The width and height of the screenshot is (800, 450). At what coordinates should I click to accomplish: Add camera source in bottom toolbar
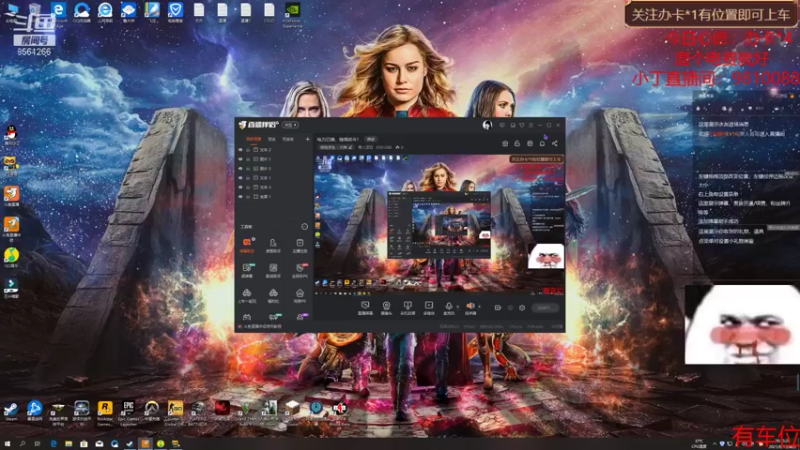point(386,307)
